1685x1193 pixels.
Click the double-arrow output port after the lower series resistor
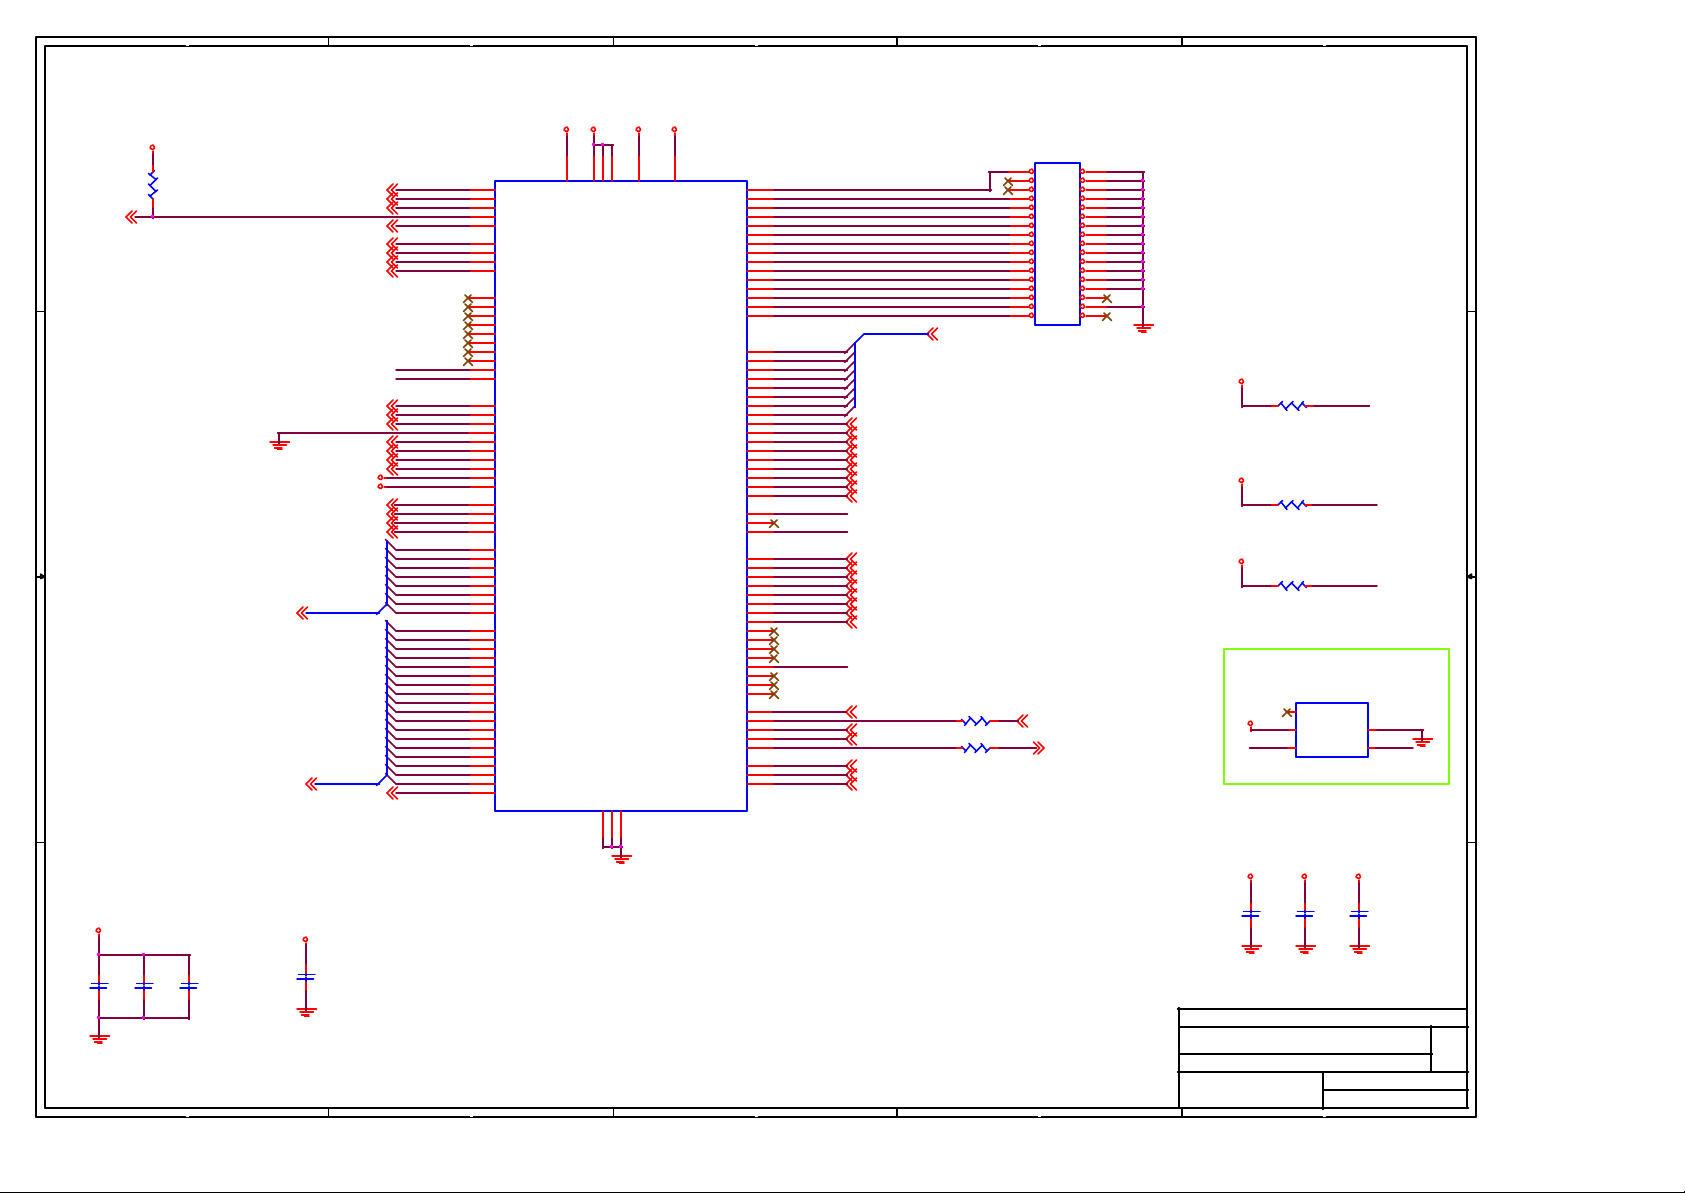click(1038, 748)
